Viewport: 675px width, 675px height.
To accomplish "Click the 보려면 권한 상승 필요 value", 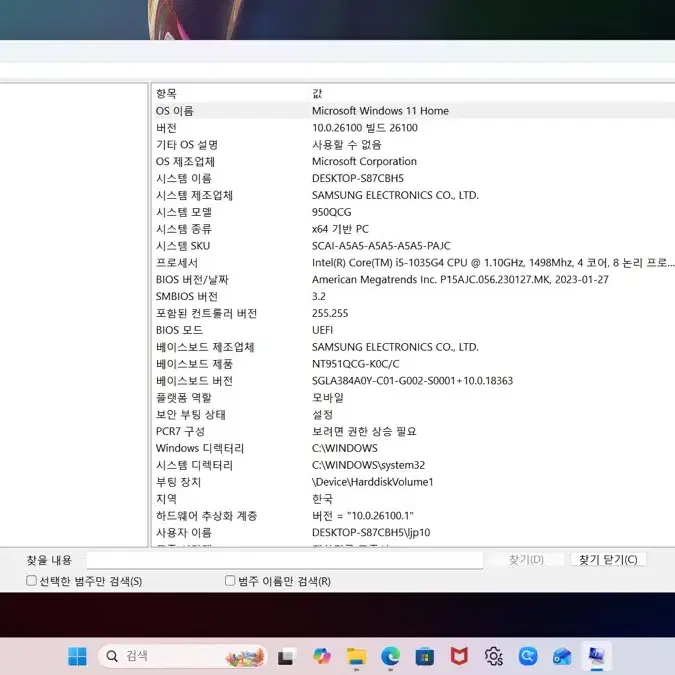I will coord(364,431).
